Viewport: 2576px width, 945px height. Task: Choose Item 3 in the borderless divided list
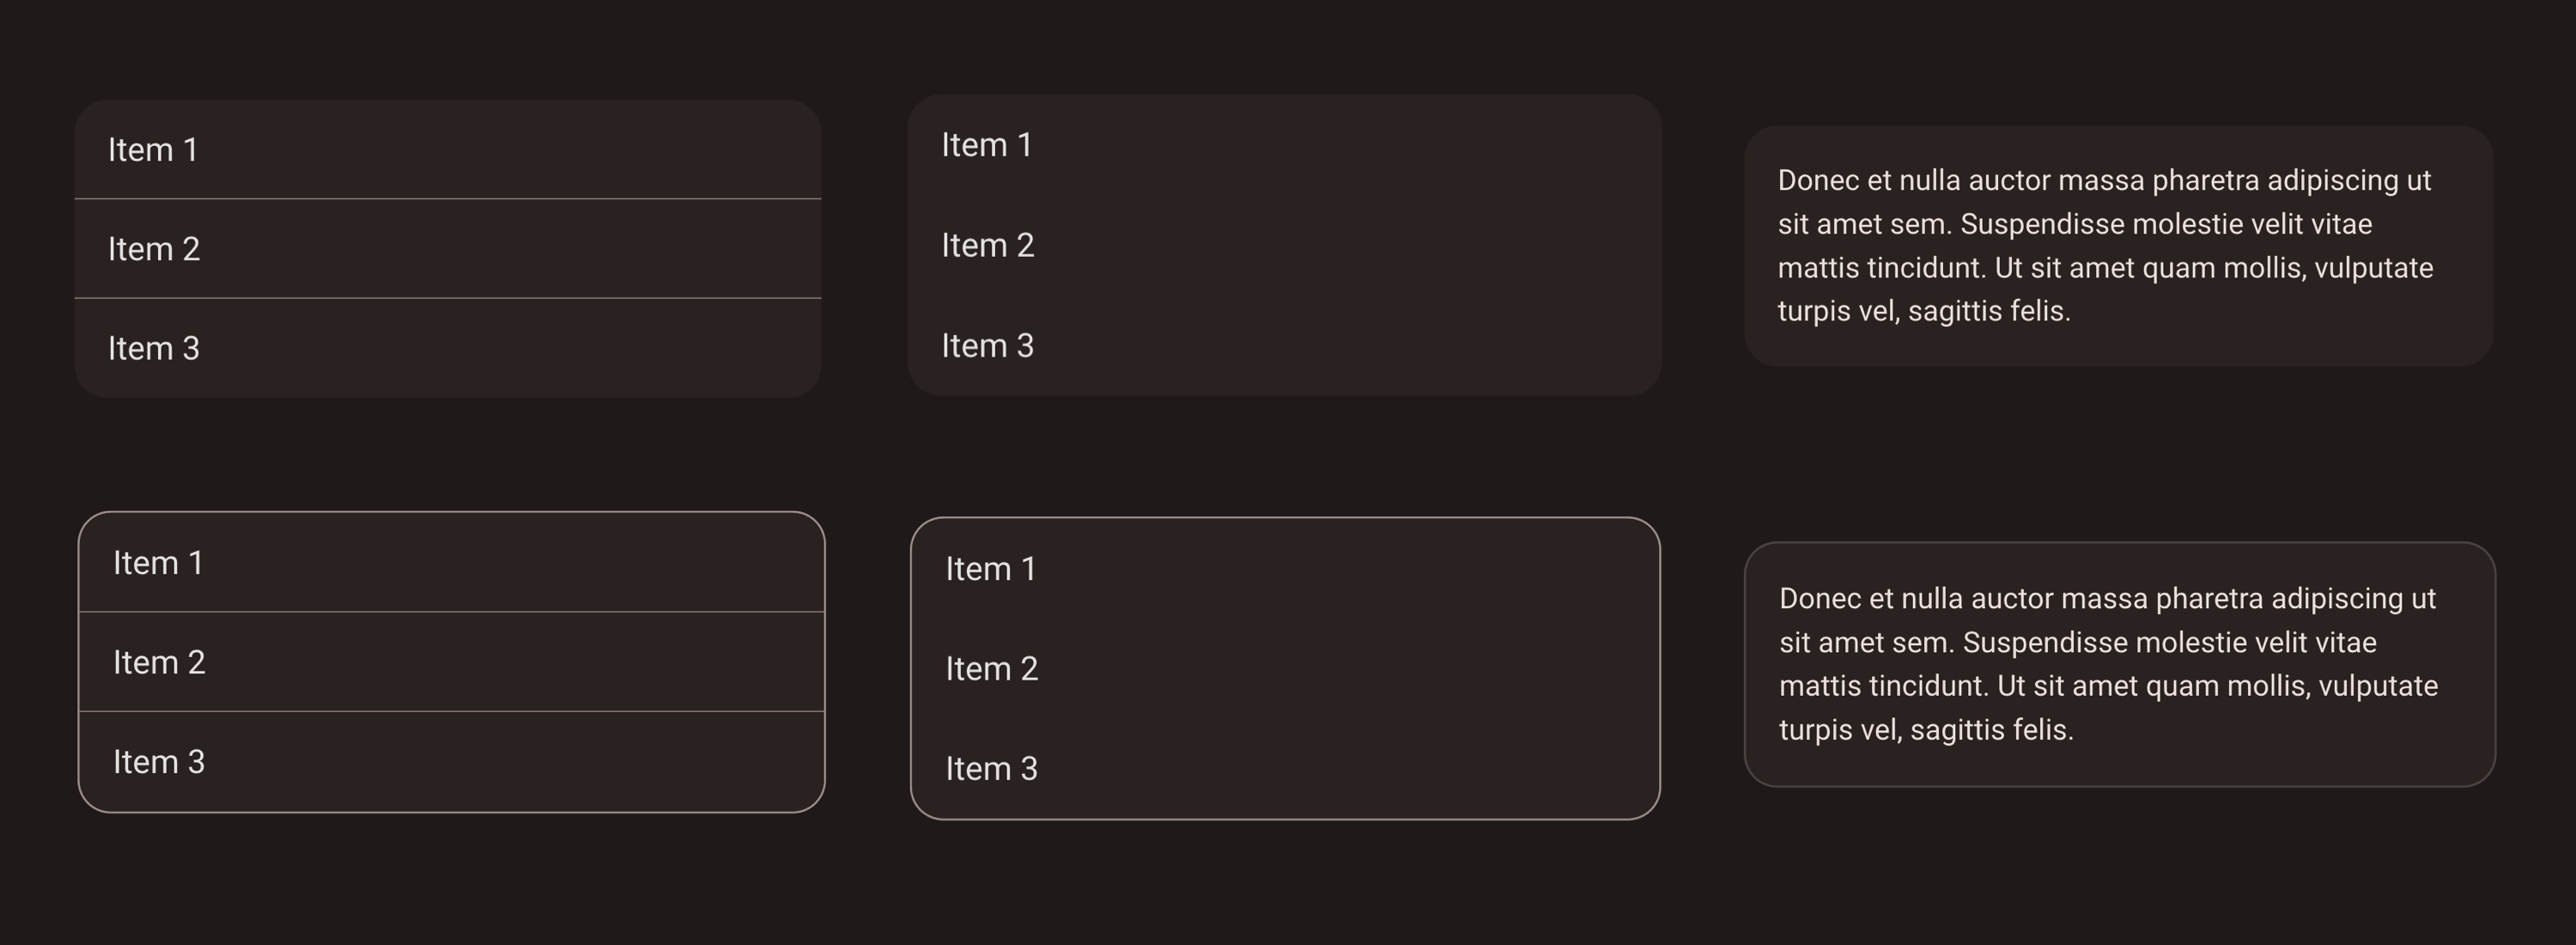click(154, 348)
